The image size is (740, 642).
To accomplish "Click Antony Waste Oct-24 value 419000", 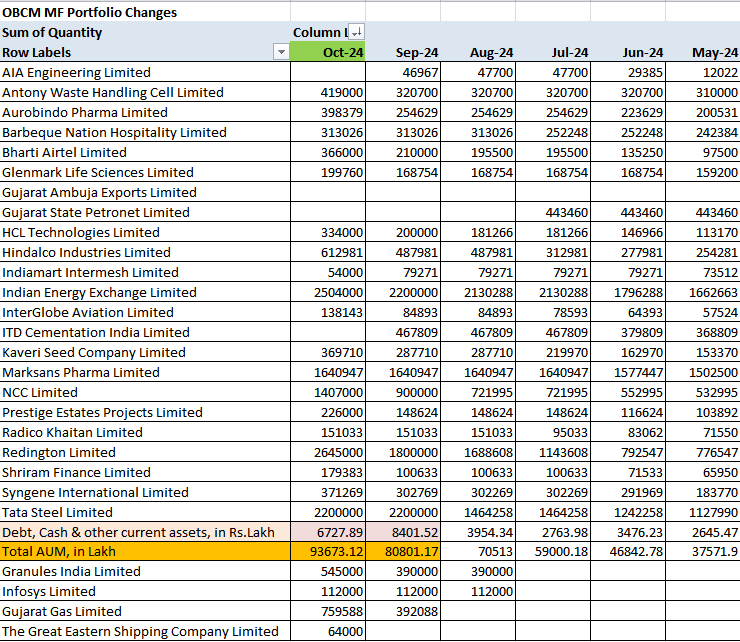I will pos(342,93).
